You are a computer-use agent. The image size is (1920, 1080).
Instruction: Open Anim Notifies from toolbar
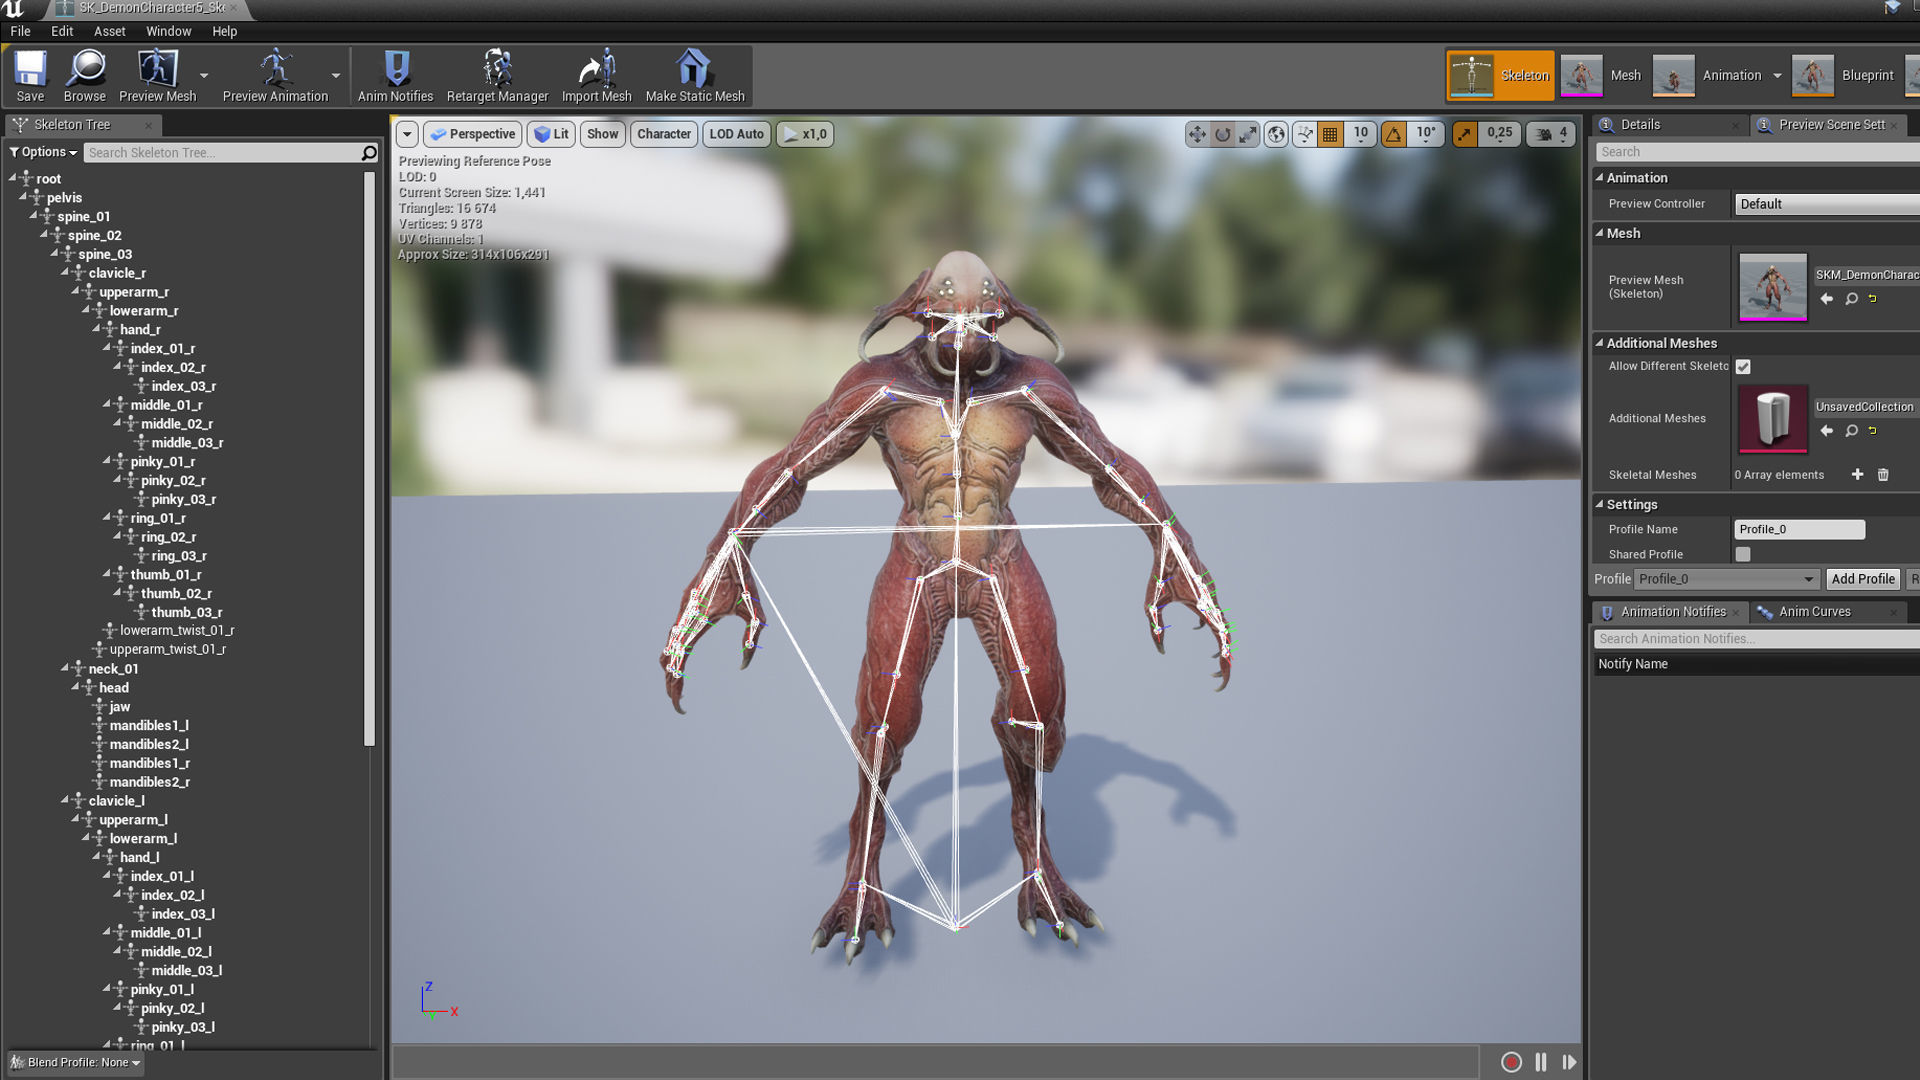[396, 76]
